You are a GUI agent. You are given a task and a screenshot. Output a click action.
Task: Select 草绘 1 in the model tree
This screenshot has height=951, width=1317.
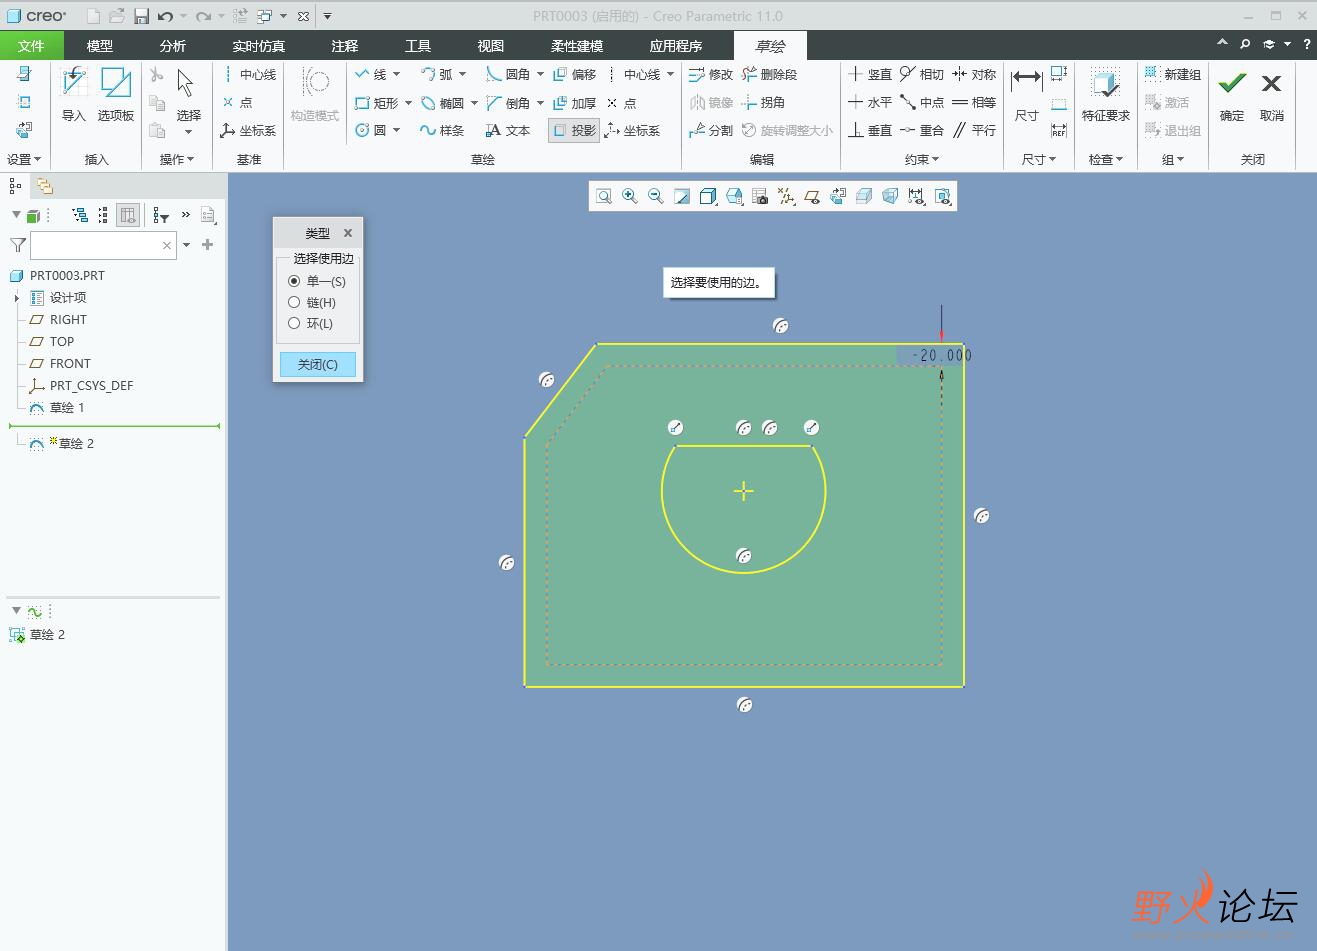pyautogui.click(x=67, y=408)
